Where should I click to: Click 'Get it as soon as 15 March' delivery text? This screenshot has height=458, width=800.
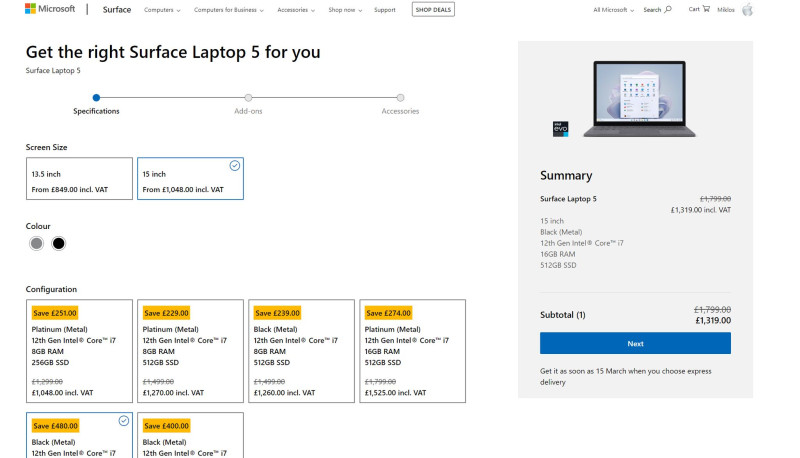click(x=626, y=376)
